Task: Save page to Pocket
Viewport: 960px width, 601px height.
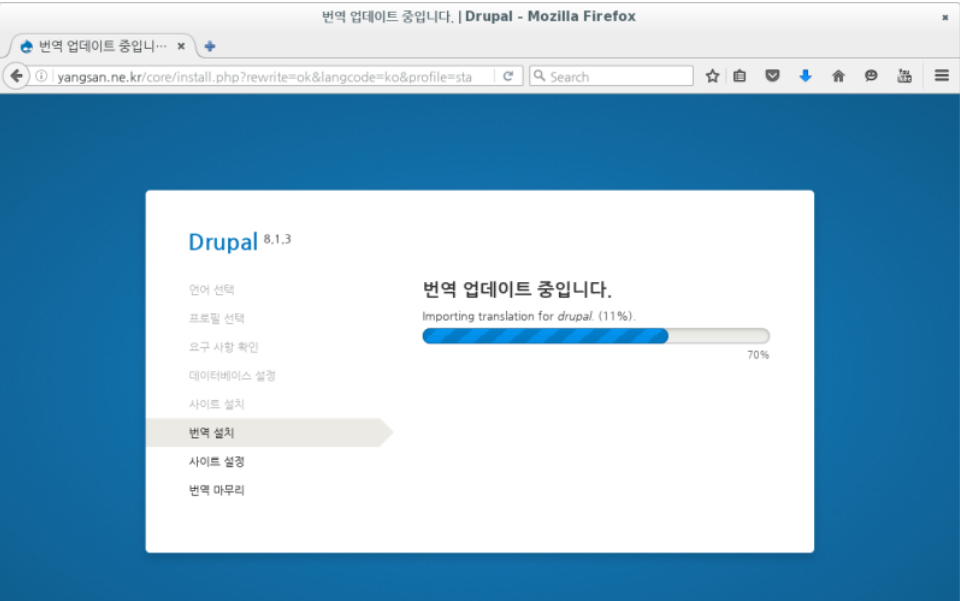Action: click(x=773, y=76)
